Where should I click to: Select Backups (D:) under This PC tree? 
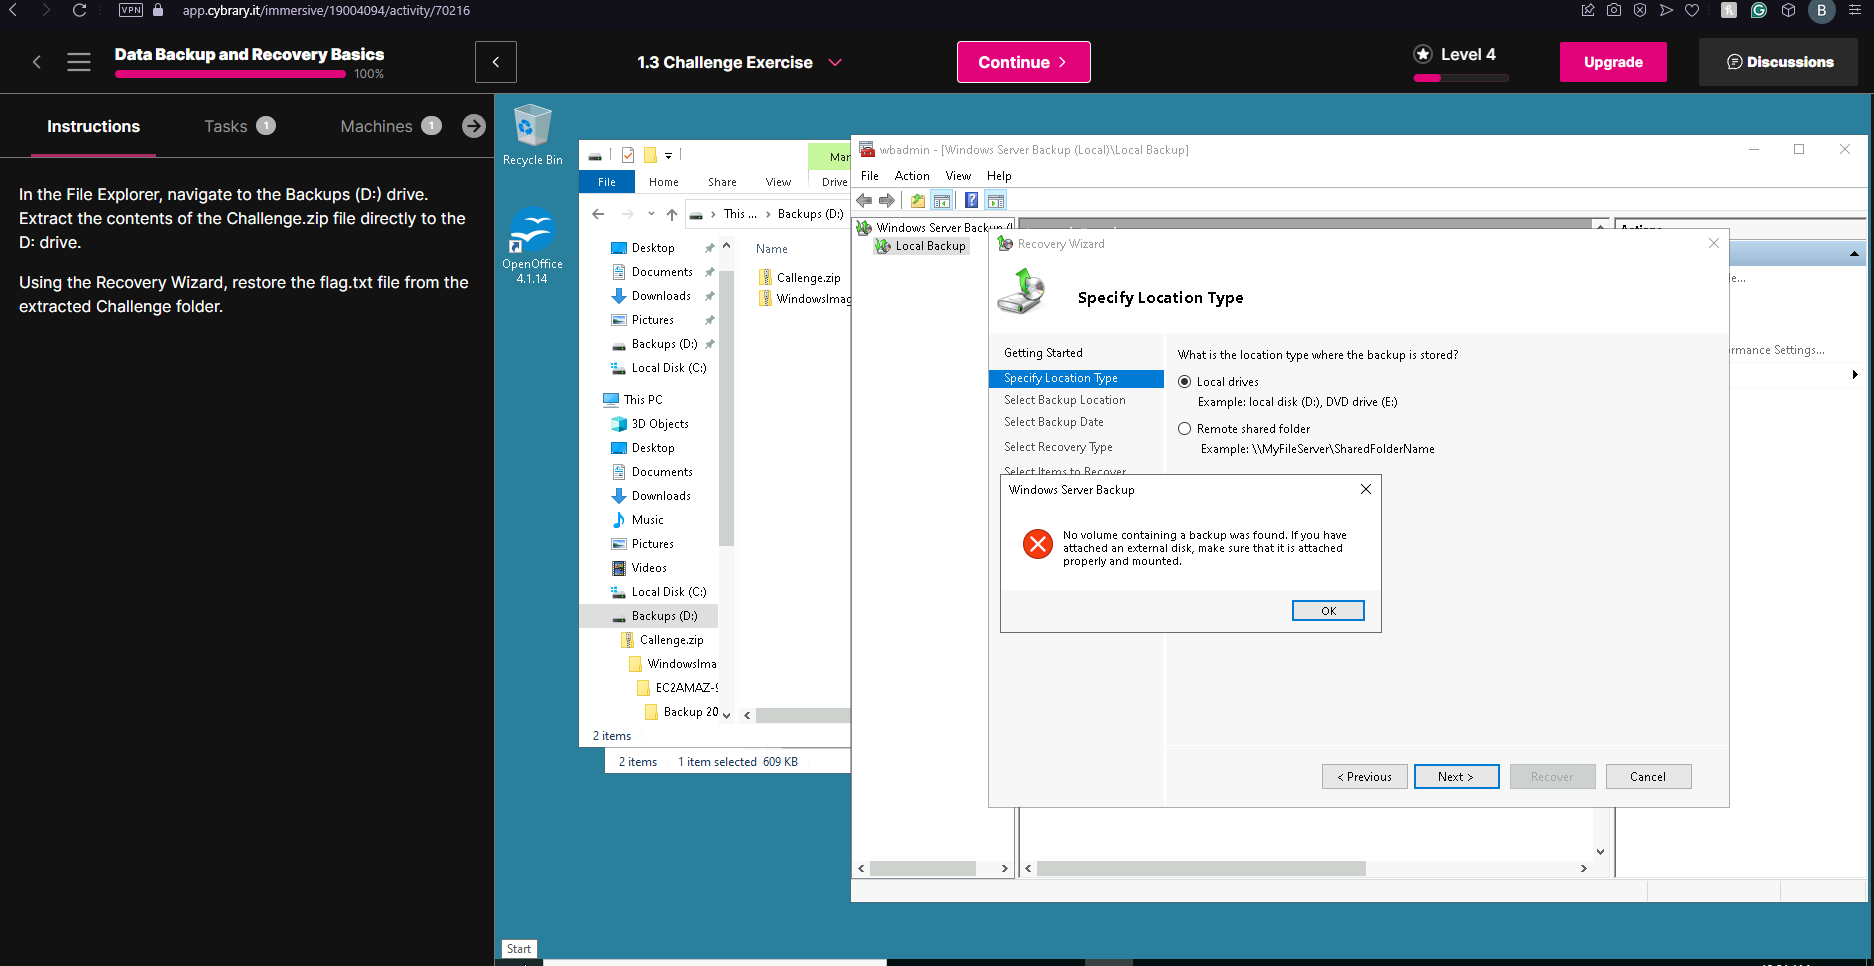tap(664, 616)
